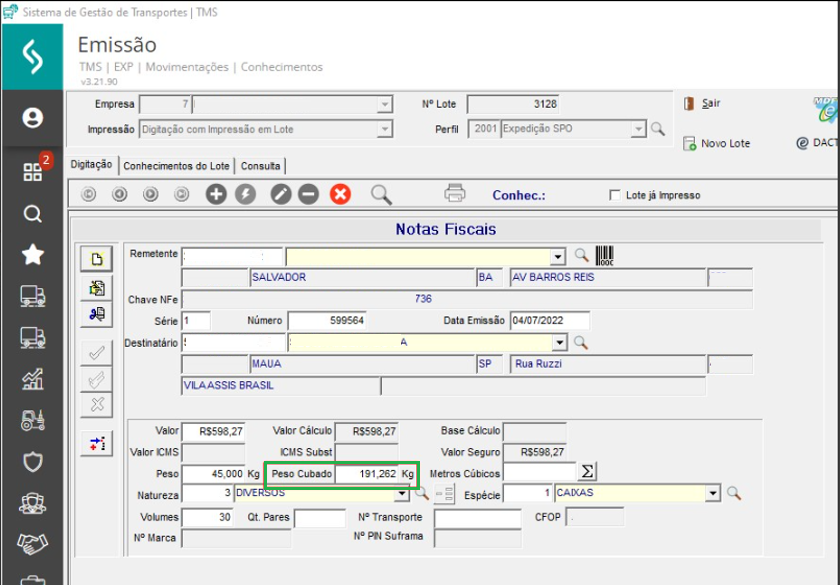Viewport: 840px width, 585px height.
Task: Click the shield icon in sidebar
Action: (x=32, y=462)
